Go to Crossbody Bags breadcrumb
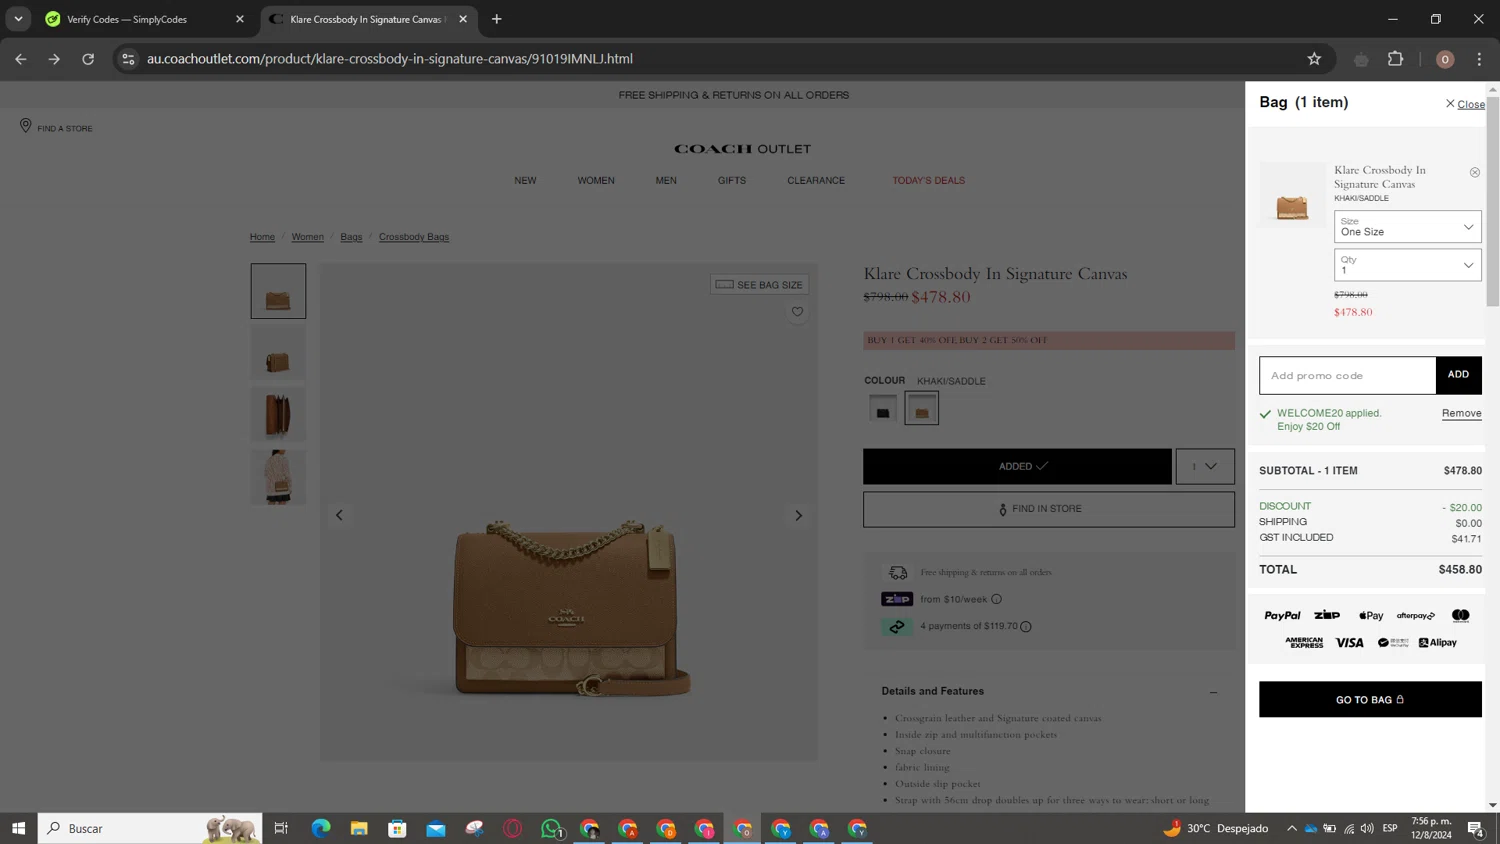The image size is (1500, 844). pyautogui.click(x=414, y=237)
